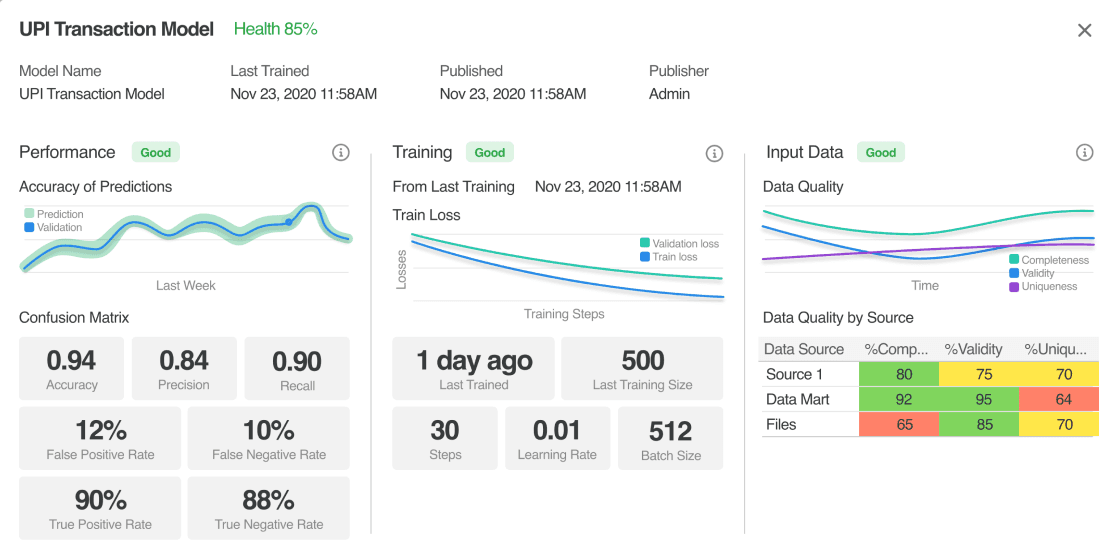This screenshot has width=1112, height=552.
Task: Click the Validation legend marker
Action: pyautogui.click(x=29, y=228)
